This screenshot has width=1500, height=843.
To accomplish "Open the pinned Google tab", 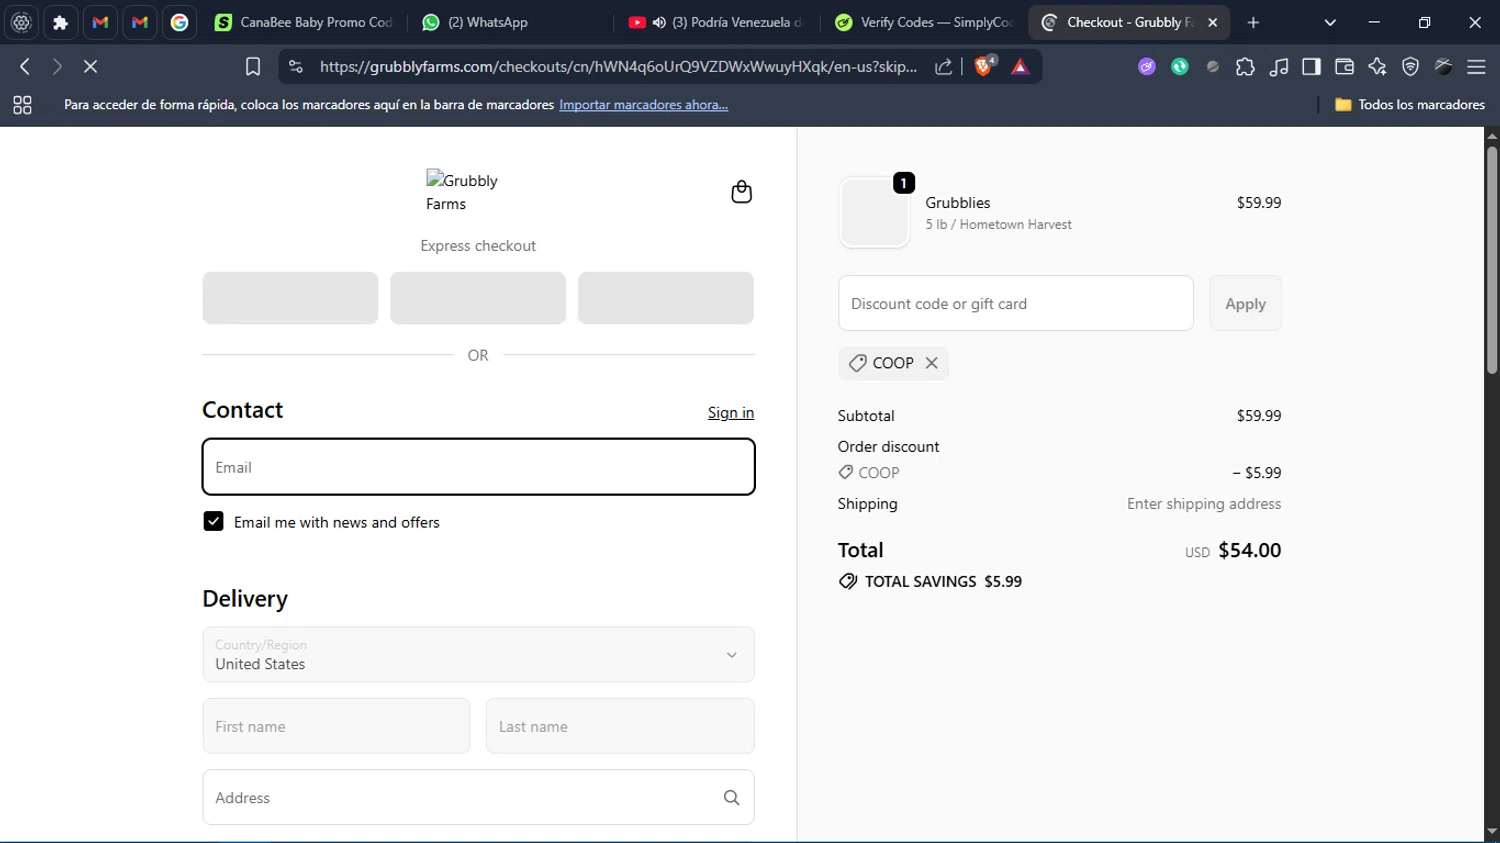I will [180, 22].
